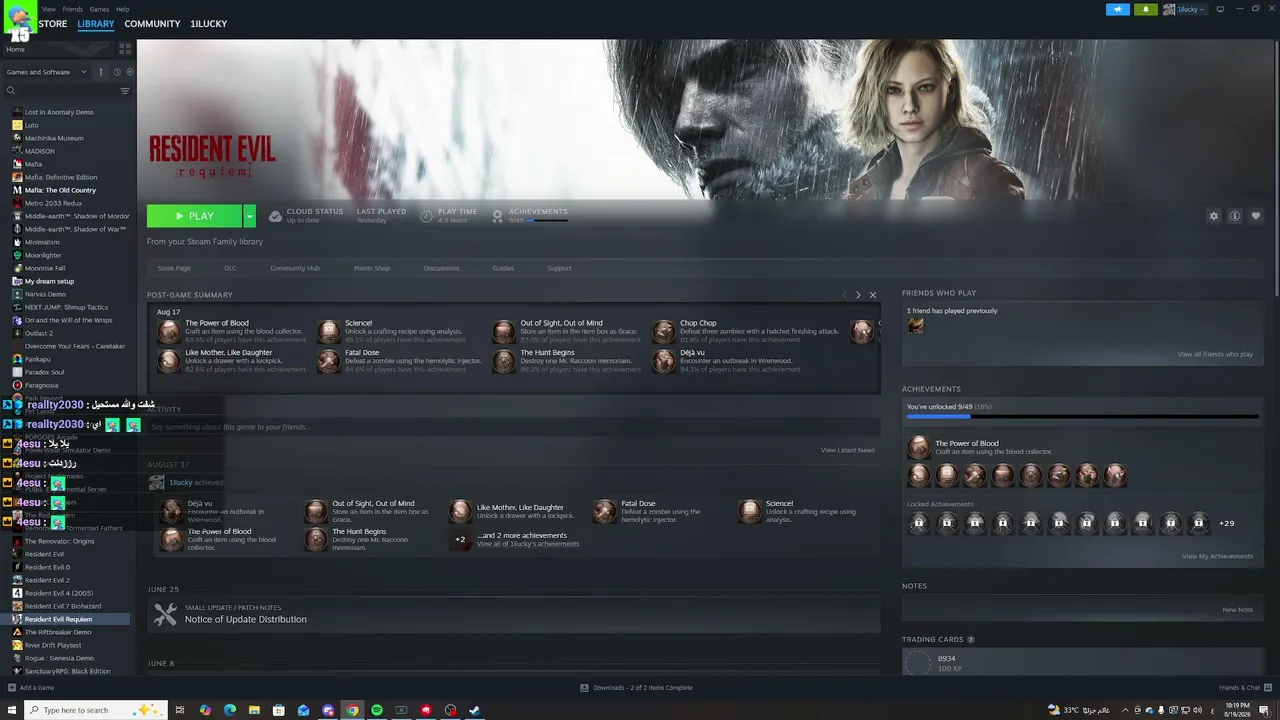Open game info circle icon
The image size is (1280, 720).
point(1235,216)
